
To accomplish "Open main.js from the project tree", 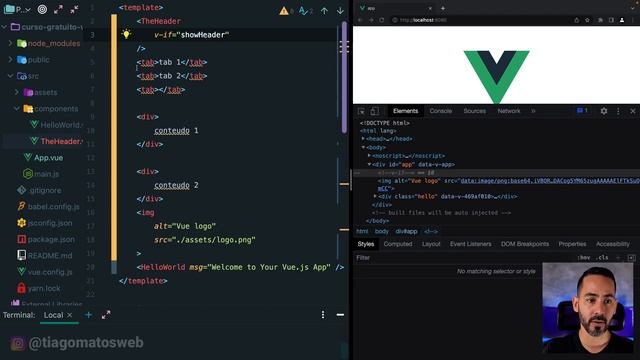I will pos(41,174).
